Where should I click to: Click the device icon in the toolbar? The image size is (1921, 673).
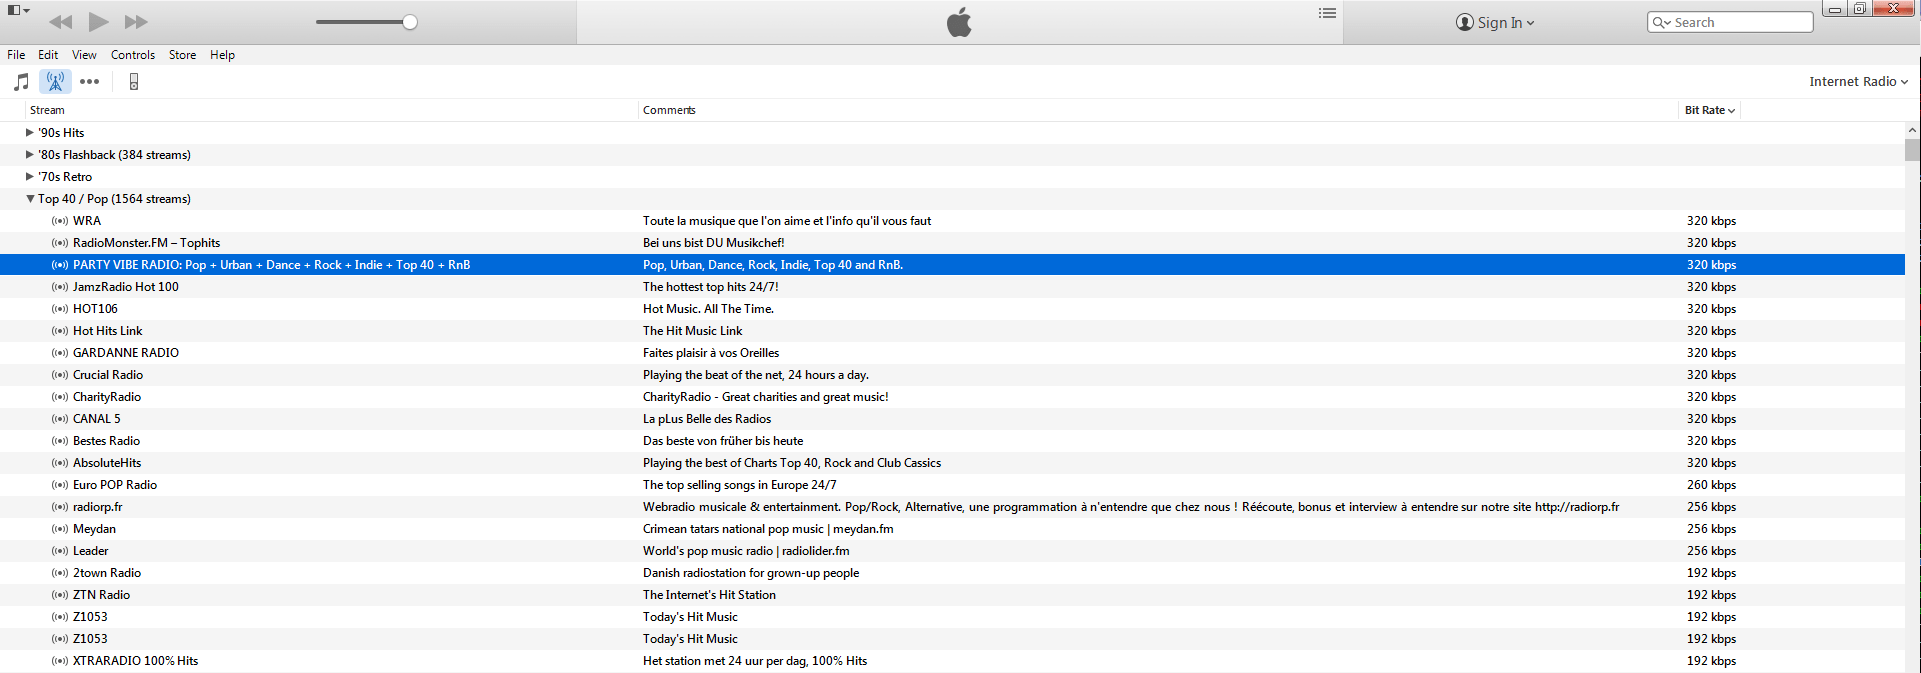[134, 82]
